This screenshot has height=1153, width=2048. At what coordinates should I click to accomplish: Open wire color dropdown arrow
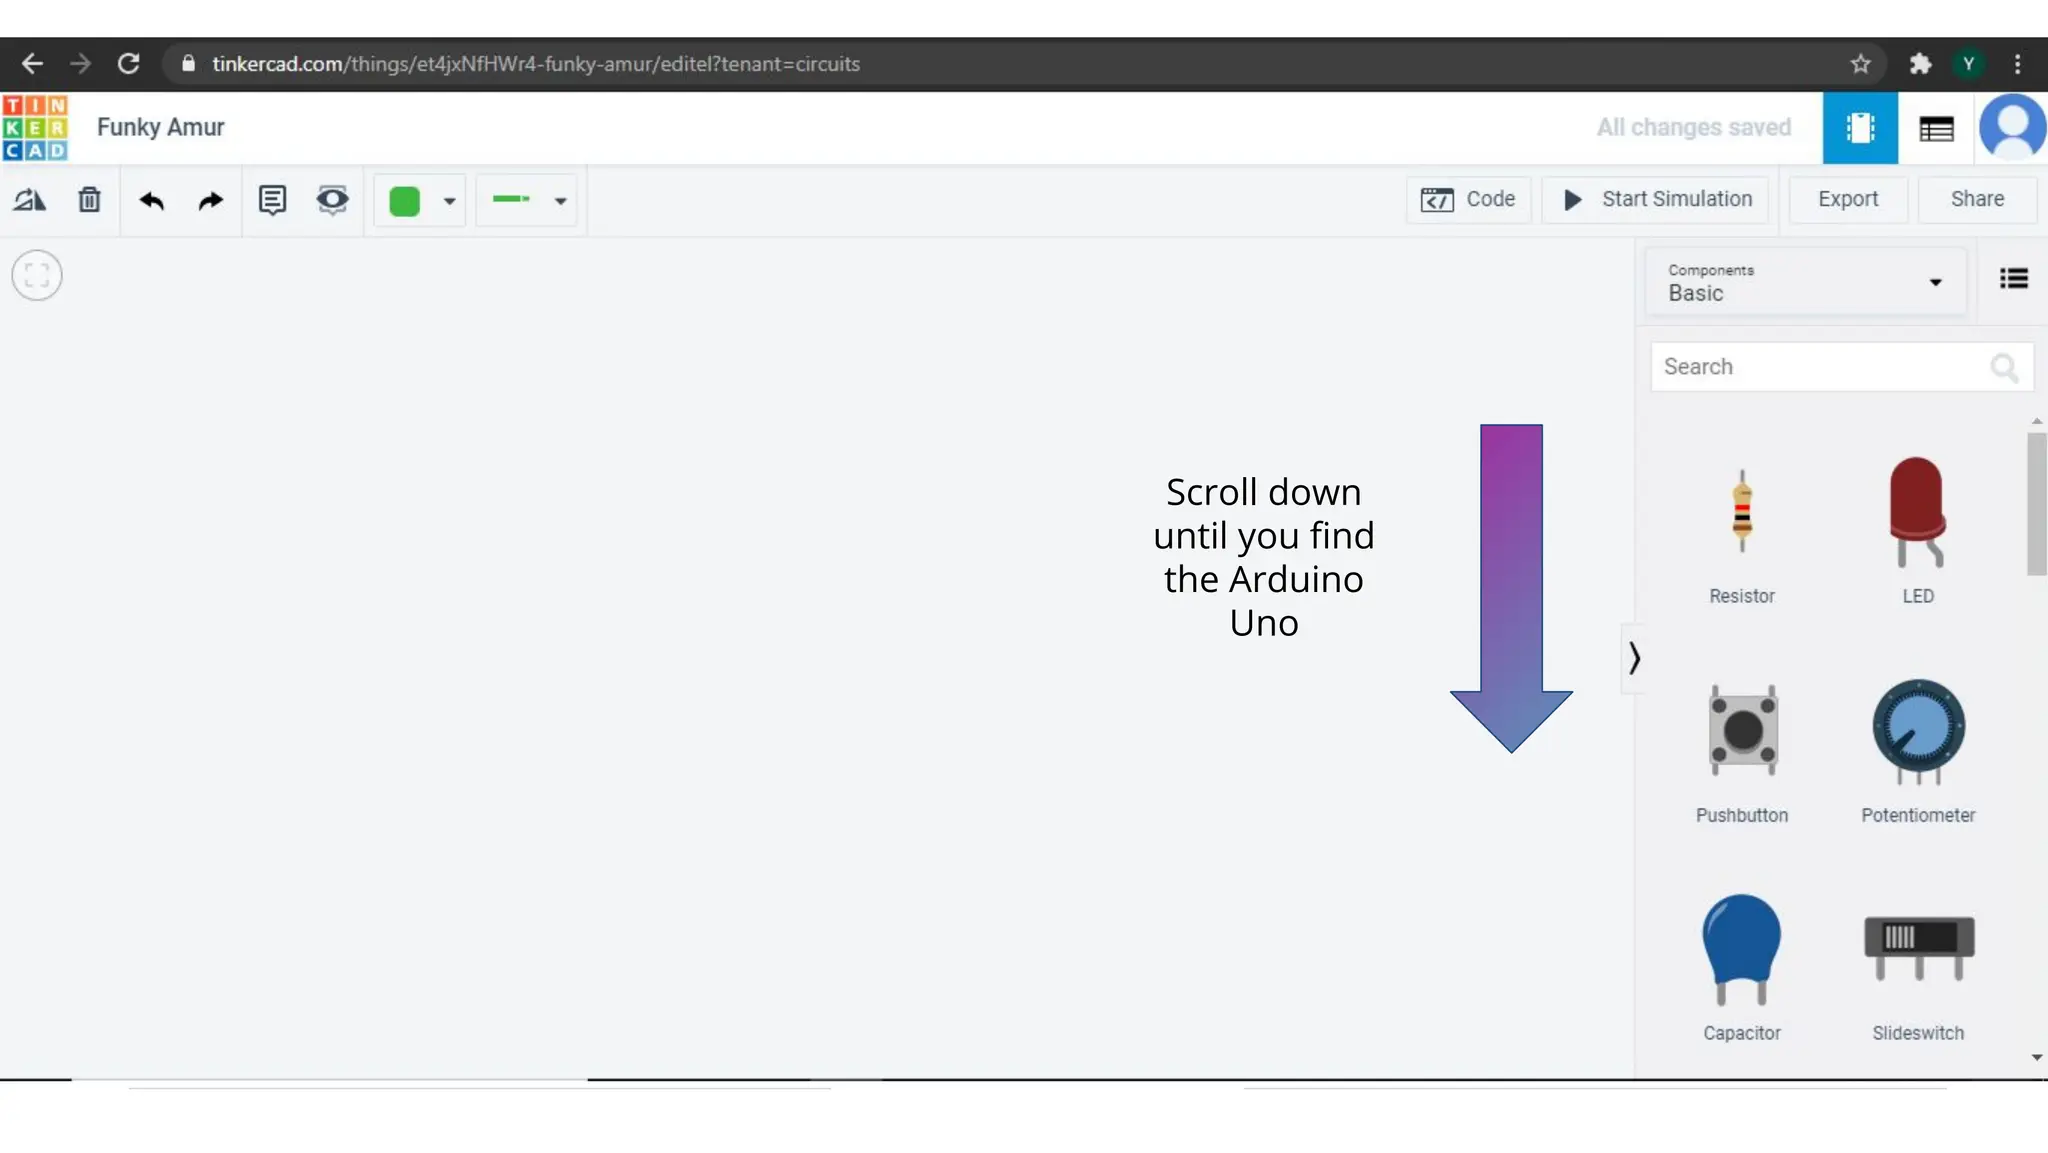pyautogui.click(x=450, y=201)
